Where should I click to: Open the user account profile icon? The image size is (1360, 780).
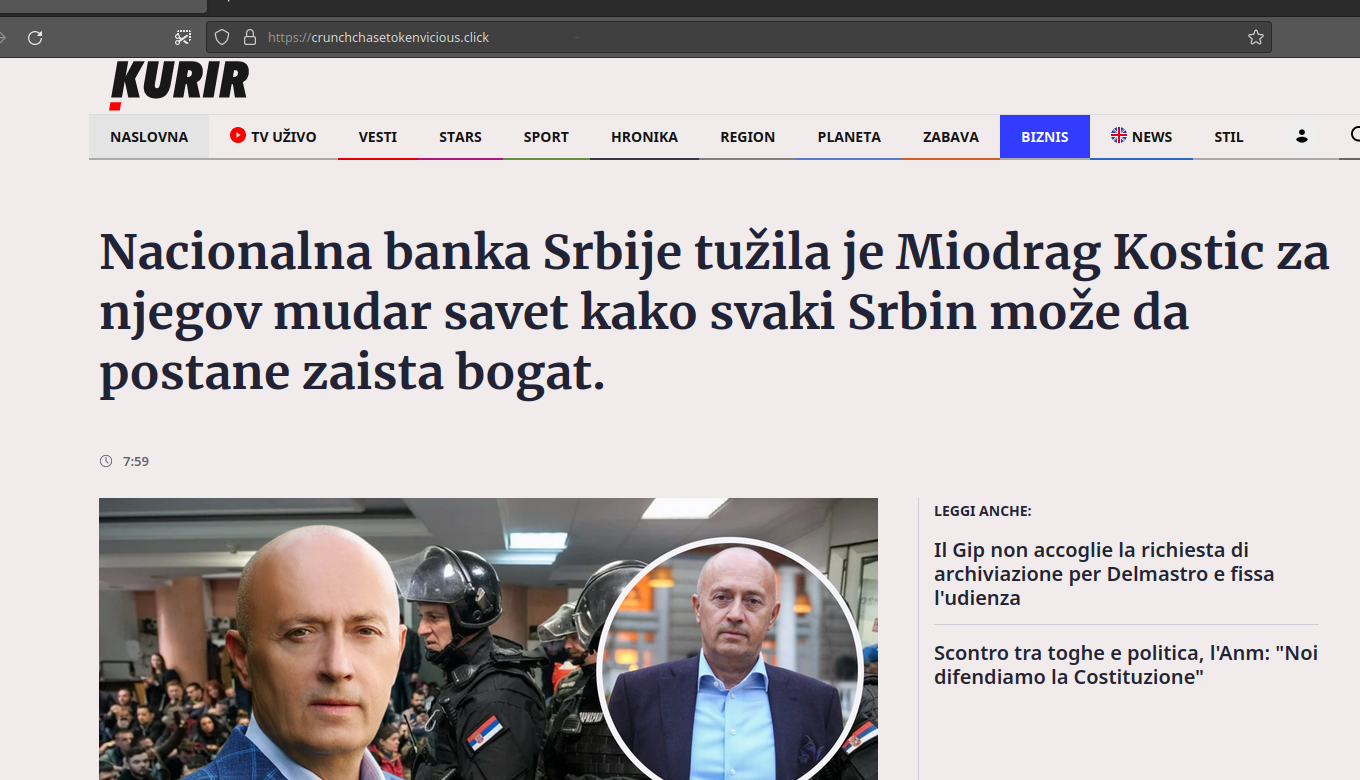click(x=1302, y=137)
